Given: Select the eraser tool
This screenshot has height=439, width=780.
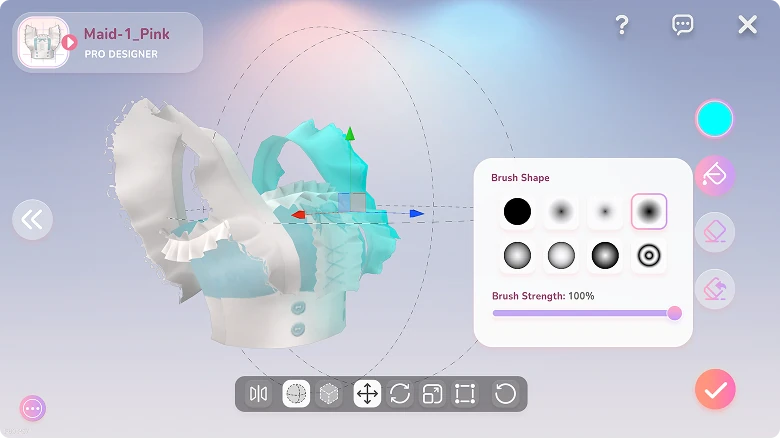Looking at the screenshot, I should (x=715, y=232).
